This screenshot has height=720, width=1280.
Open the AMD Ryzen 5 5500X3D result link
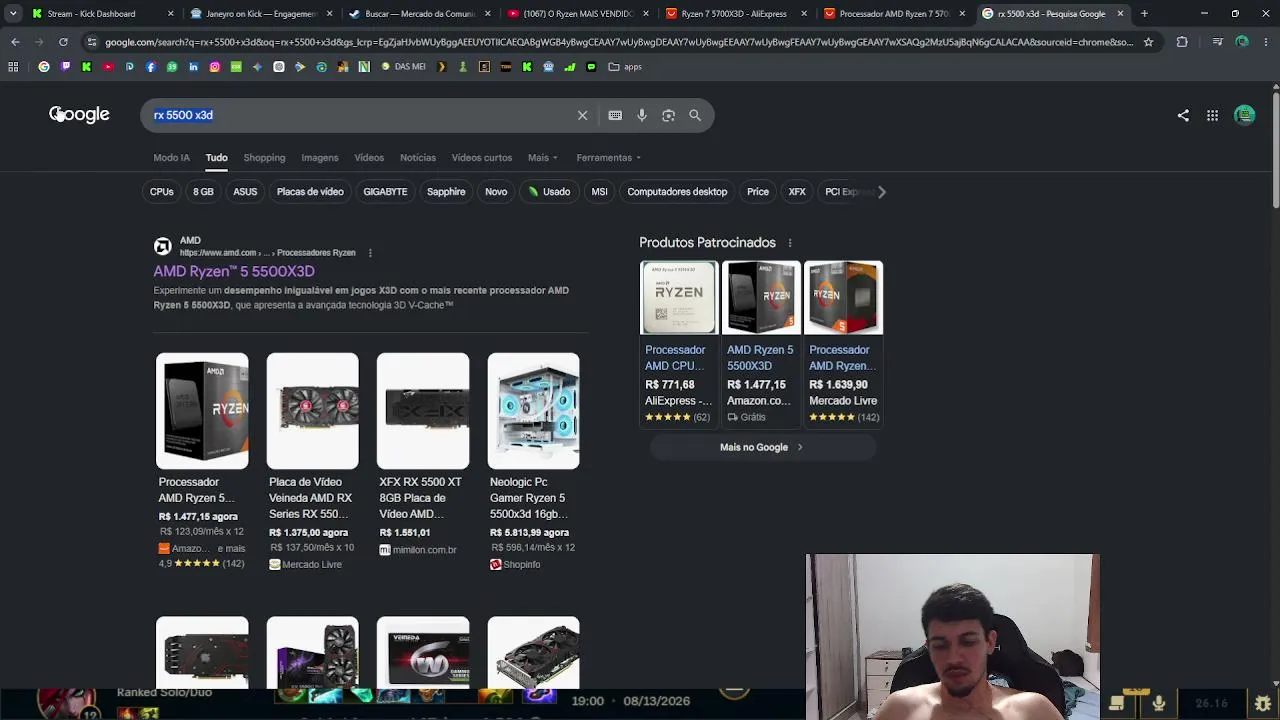point(234,272)
